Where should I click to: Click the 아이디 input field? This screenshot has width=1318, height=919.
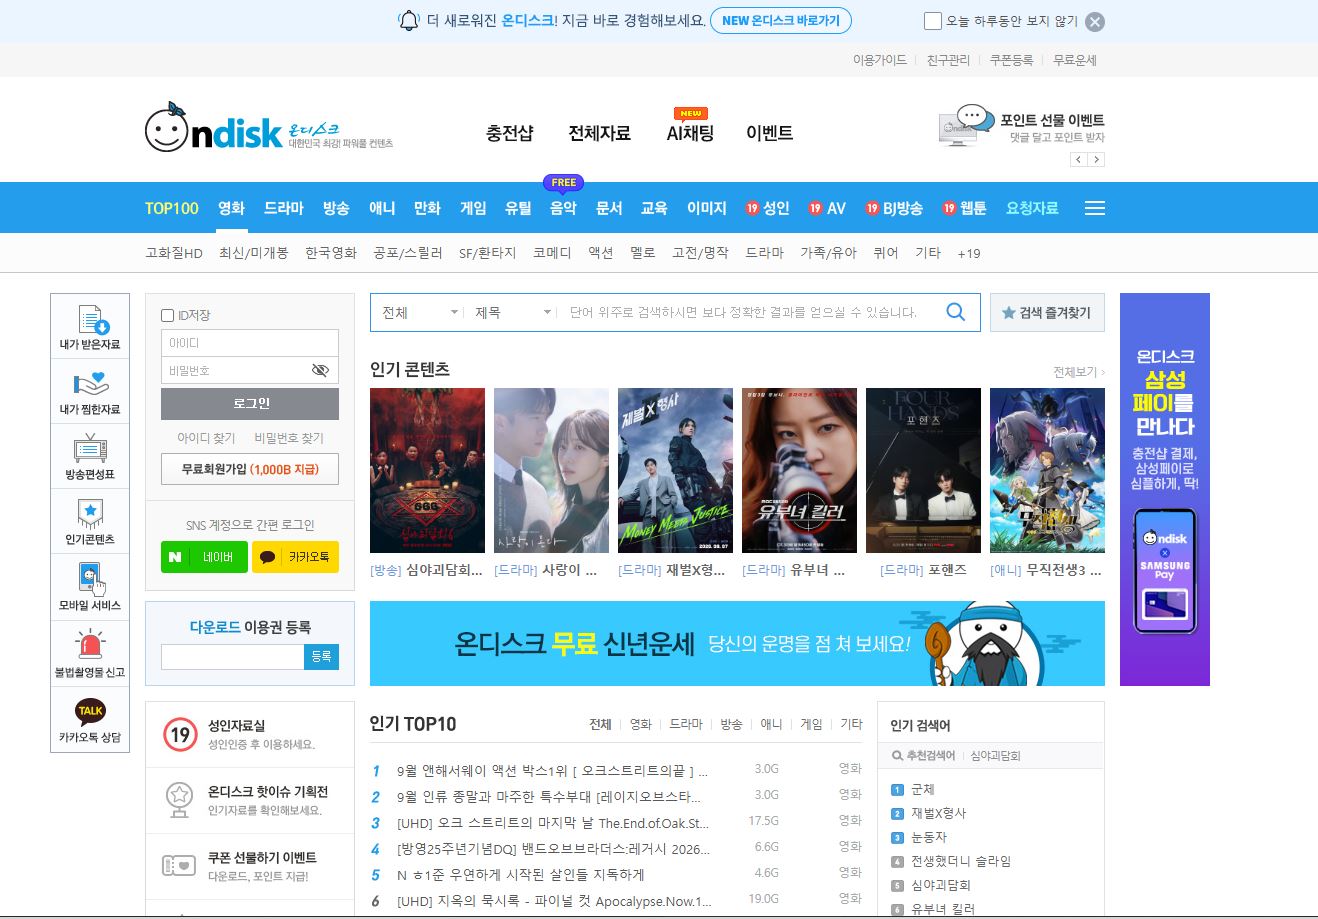point(250,343)
